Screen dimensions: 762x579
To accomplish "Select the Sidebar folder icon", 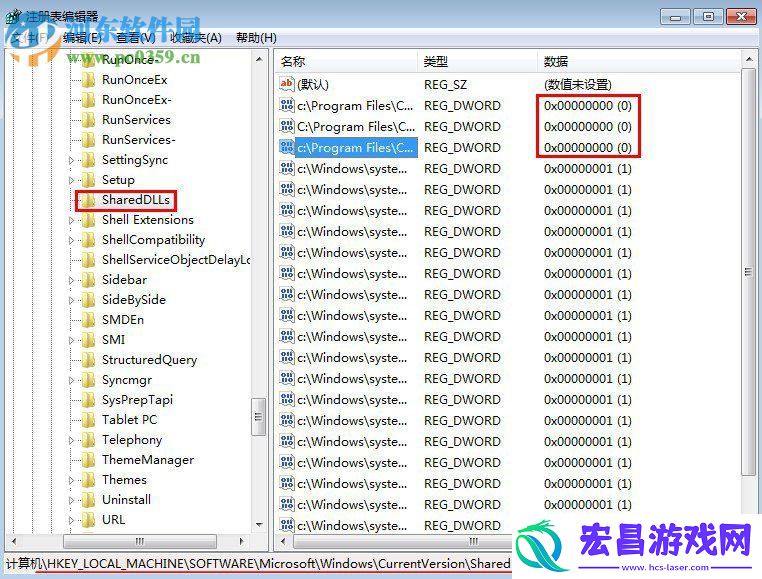I will pos(88,280).
